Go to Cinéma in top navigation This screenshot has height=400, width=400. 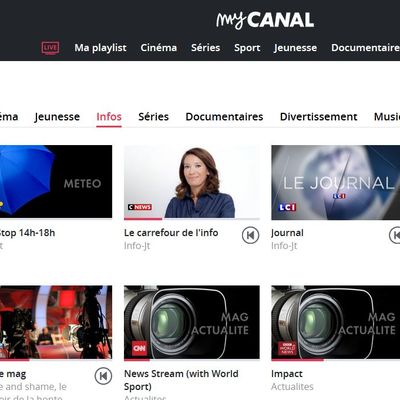[x=159, y=48]
